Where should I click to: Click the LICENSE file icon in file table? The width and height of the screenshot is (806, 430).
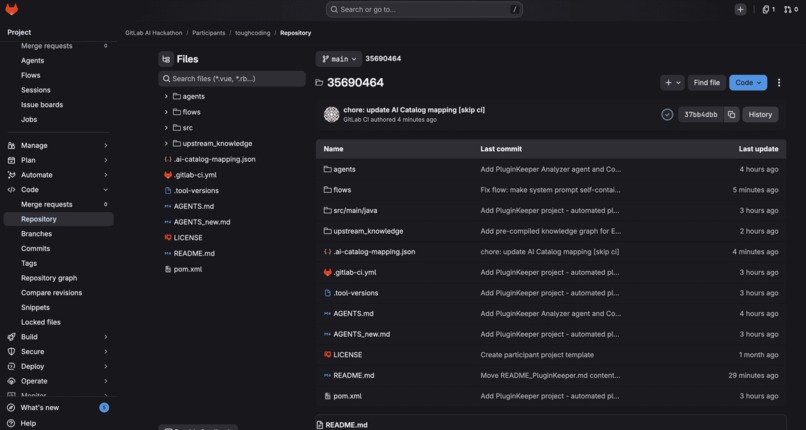[x=327, y=354]
